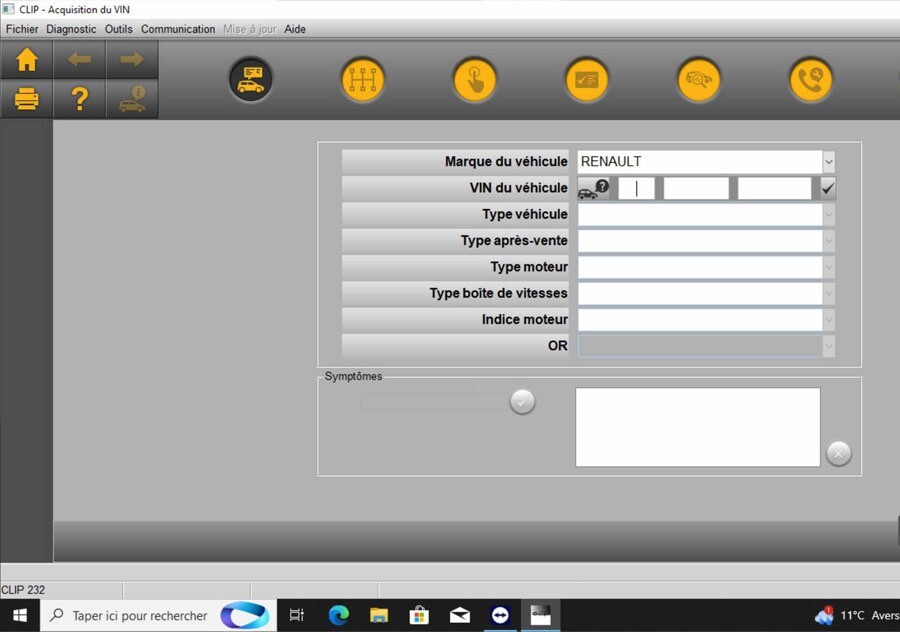Open the Mail app from the taskbar
This screenshot has height=632, width=900.
click(x=460, y=615)
